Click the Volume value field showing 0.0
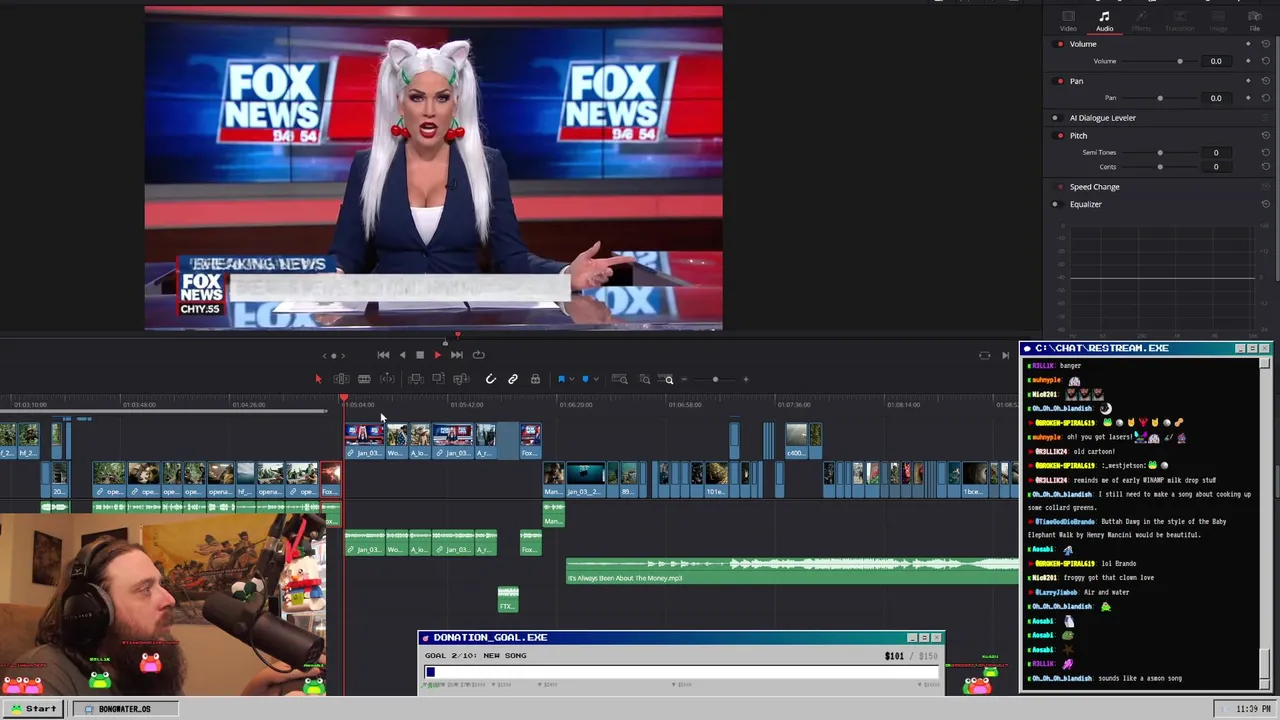 (x=1216, y=61)
